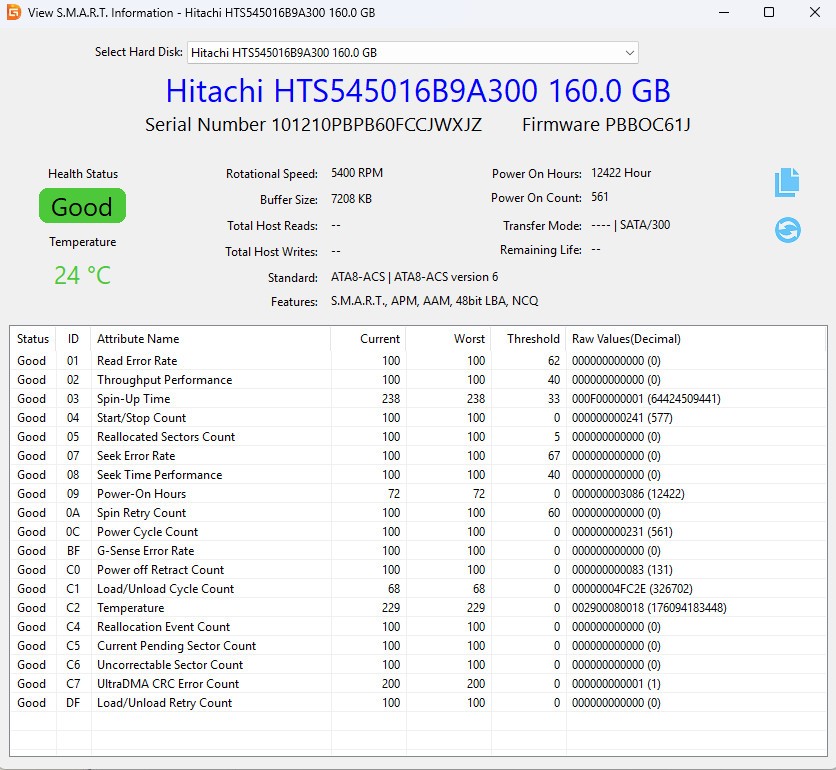This screenshot has width=836, height=770.
Task: Select the Current Pending Sector Count row
Action: point(418,646)
